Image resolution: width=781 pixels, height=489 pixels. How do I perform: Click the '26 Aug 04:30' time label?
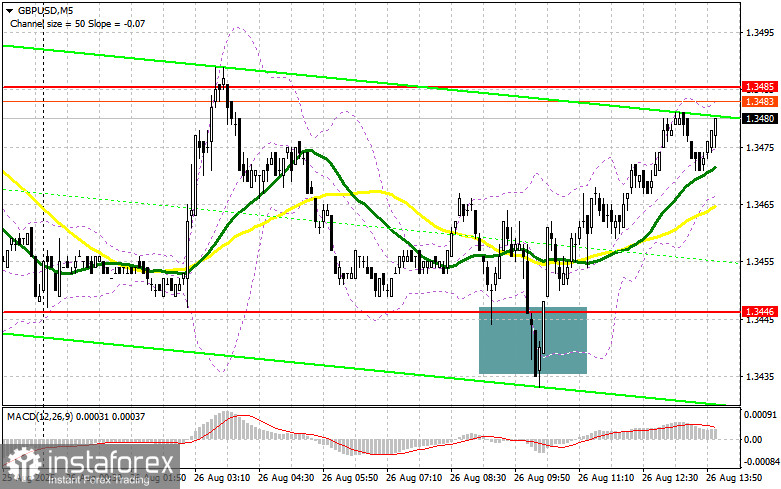(x=286, y=478)
